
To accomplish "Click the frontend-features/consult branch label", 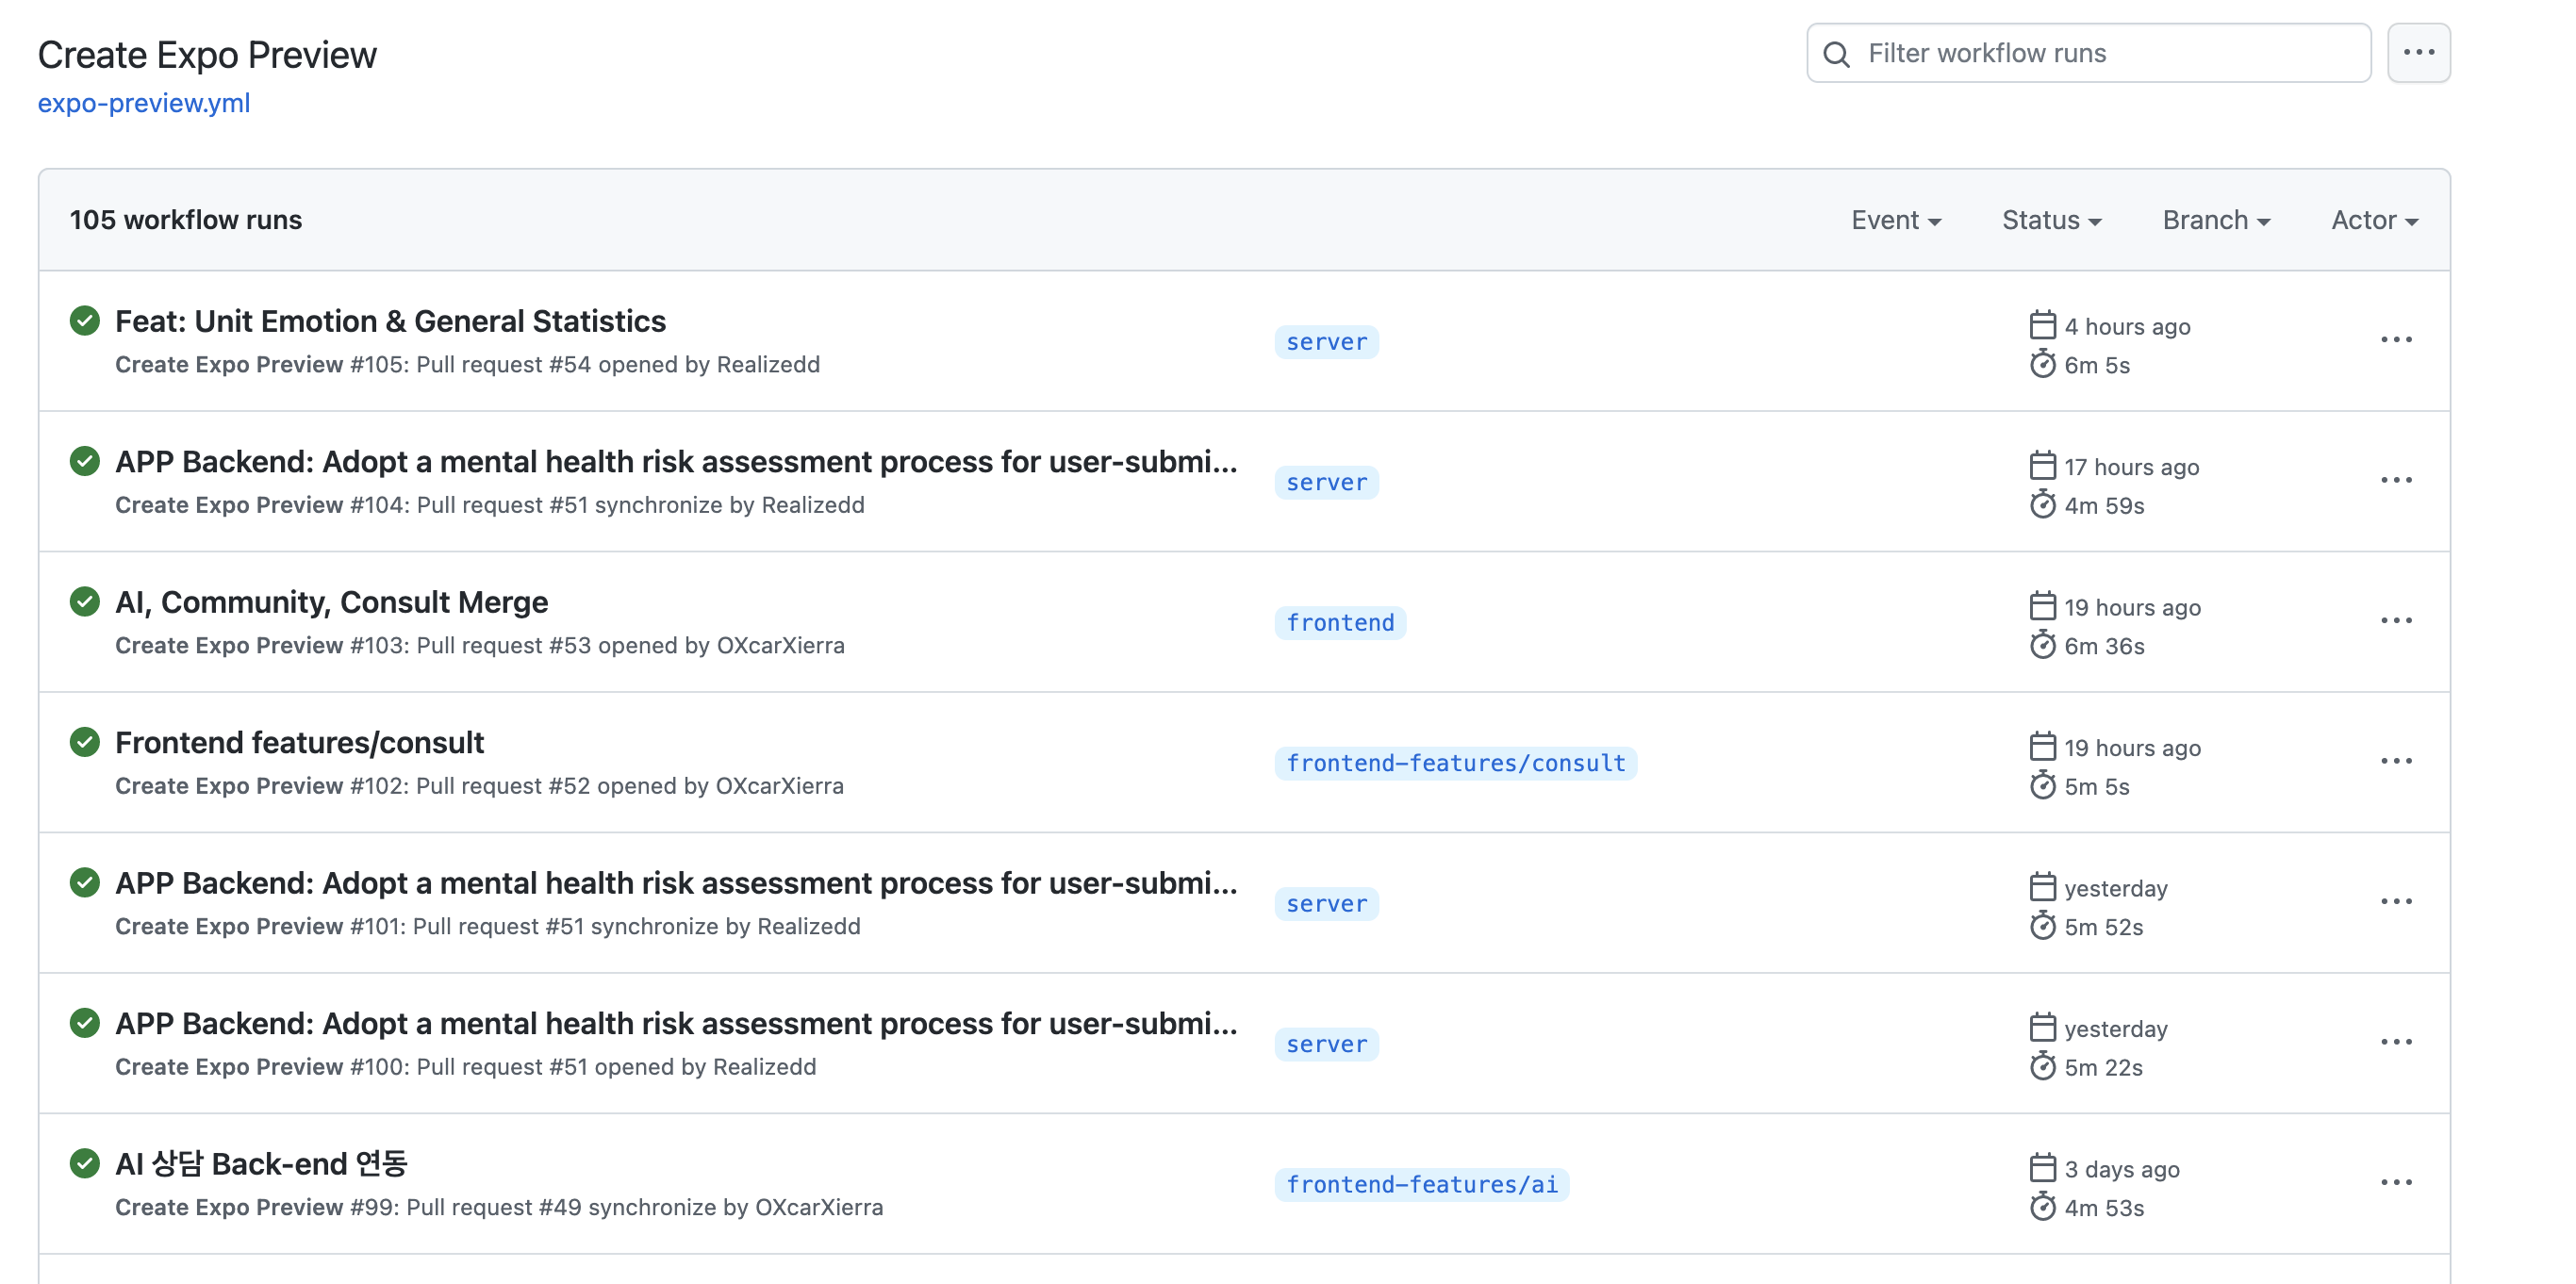I will tap(1455, 764).
